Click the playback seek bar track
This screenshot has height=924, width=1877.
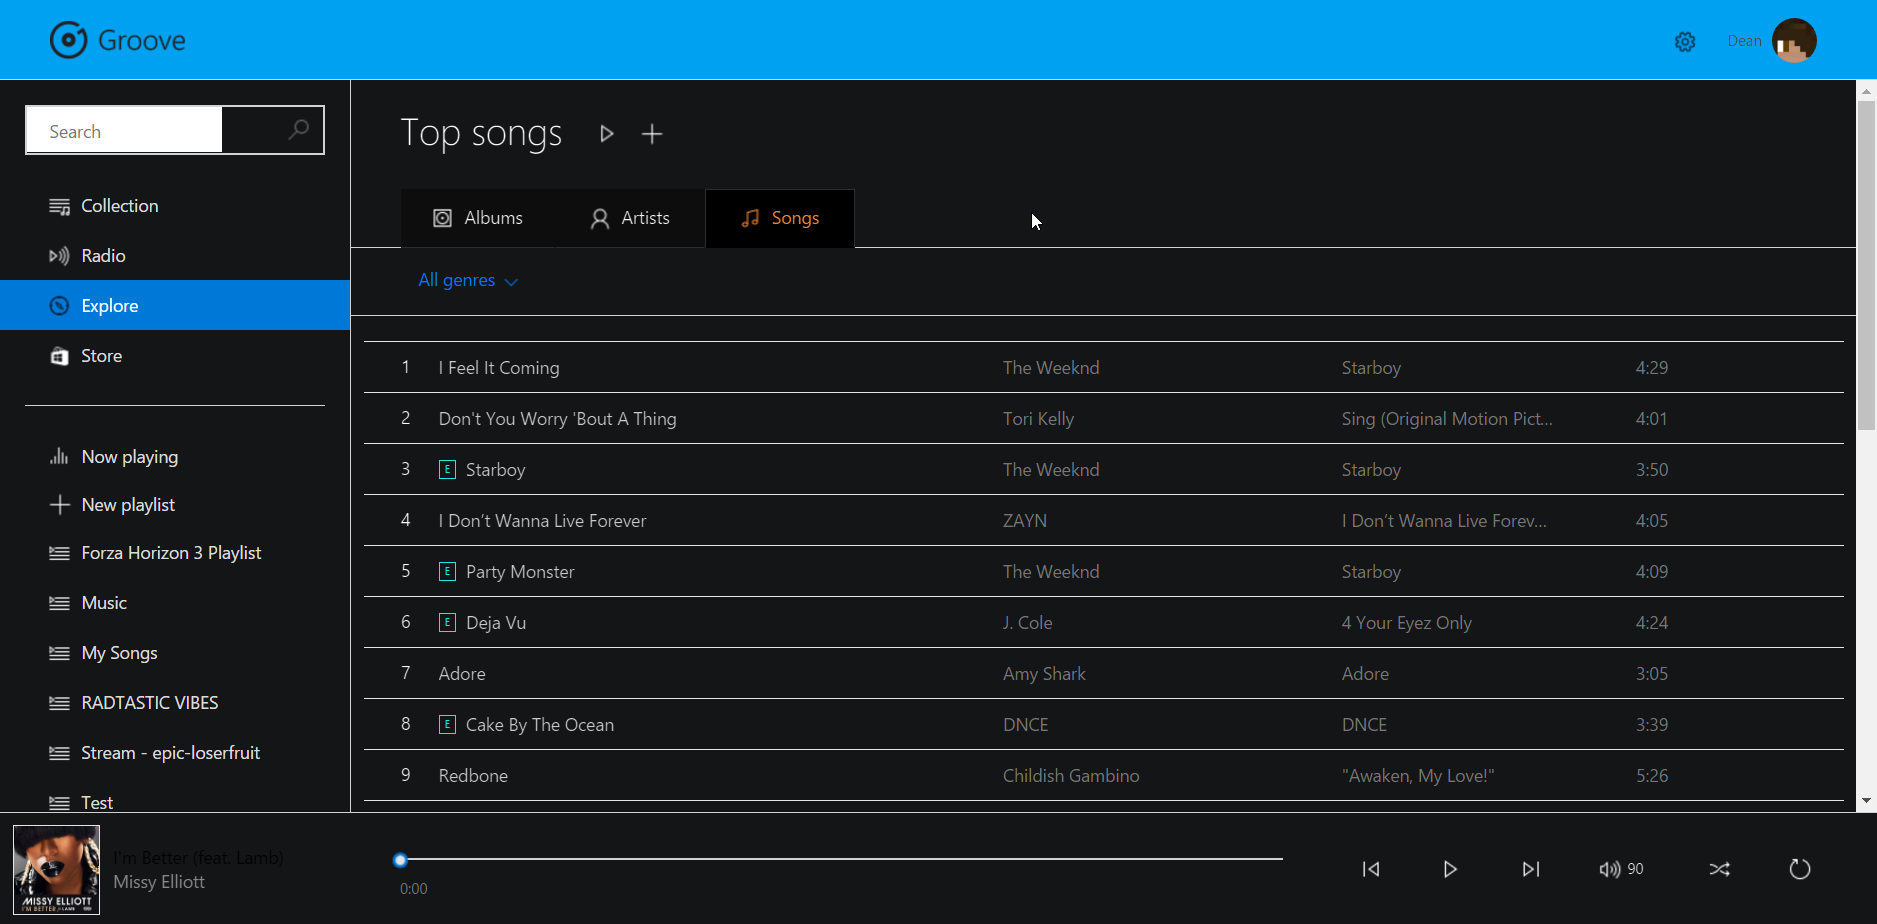[841, 859]
